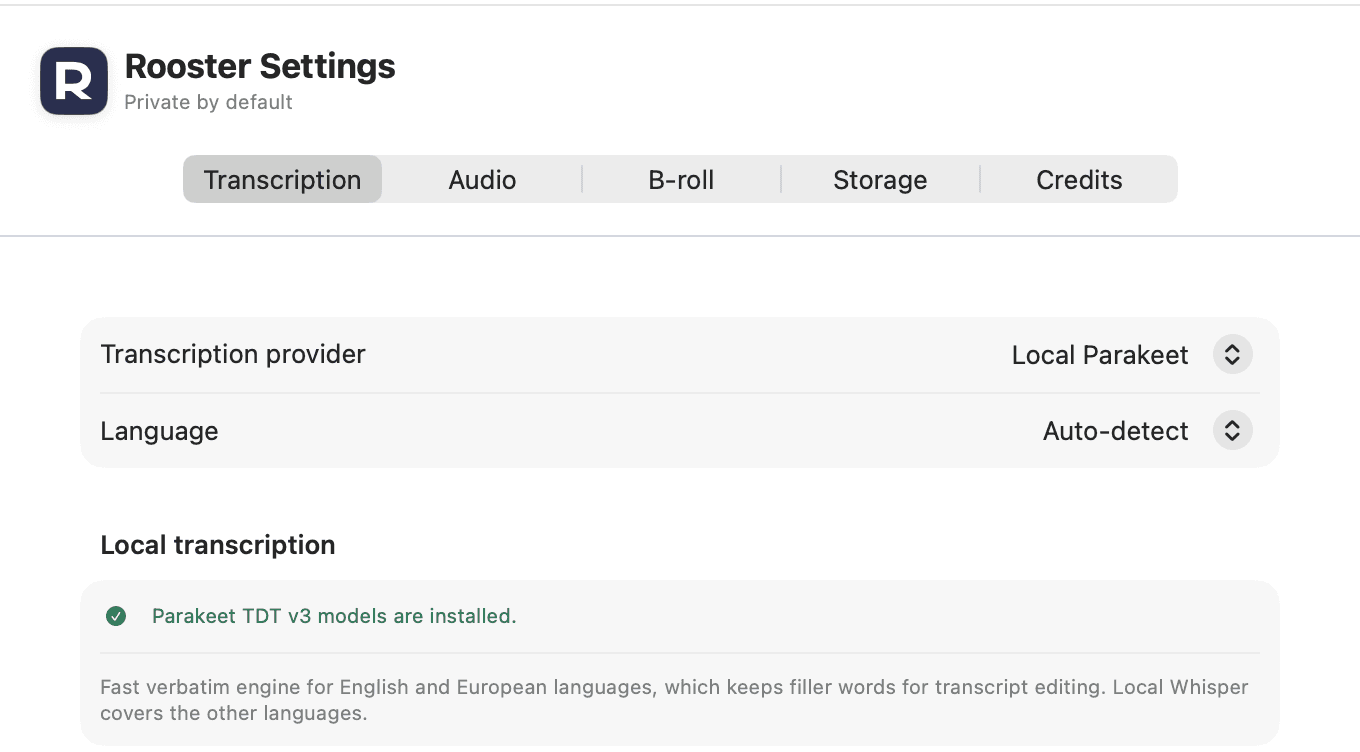Image resolution: width=1360 pixels, height=752 pixels.
Task: Open the Transcription provider dropdown
Action: click(1232, 354)
